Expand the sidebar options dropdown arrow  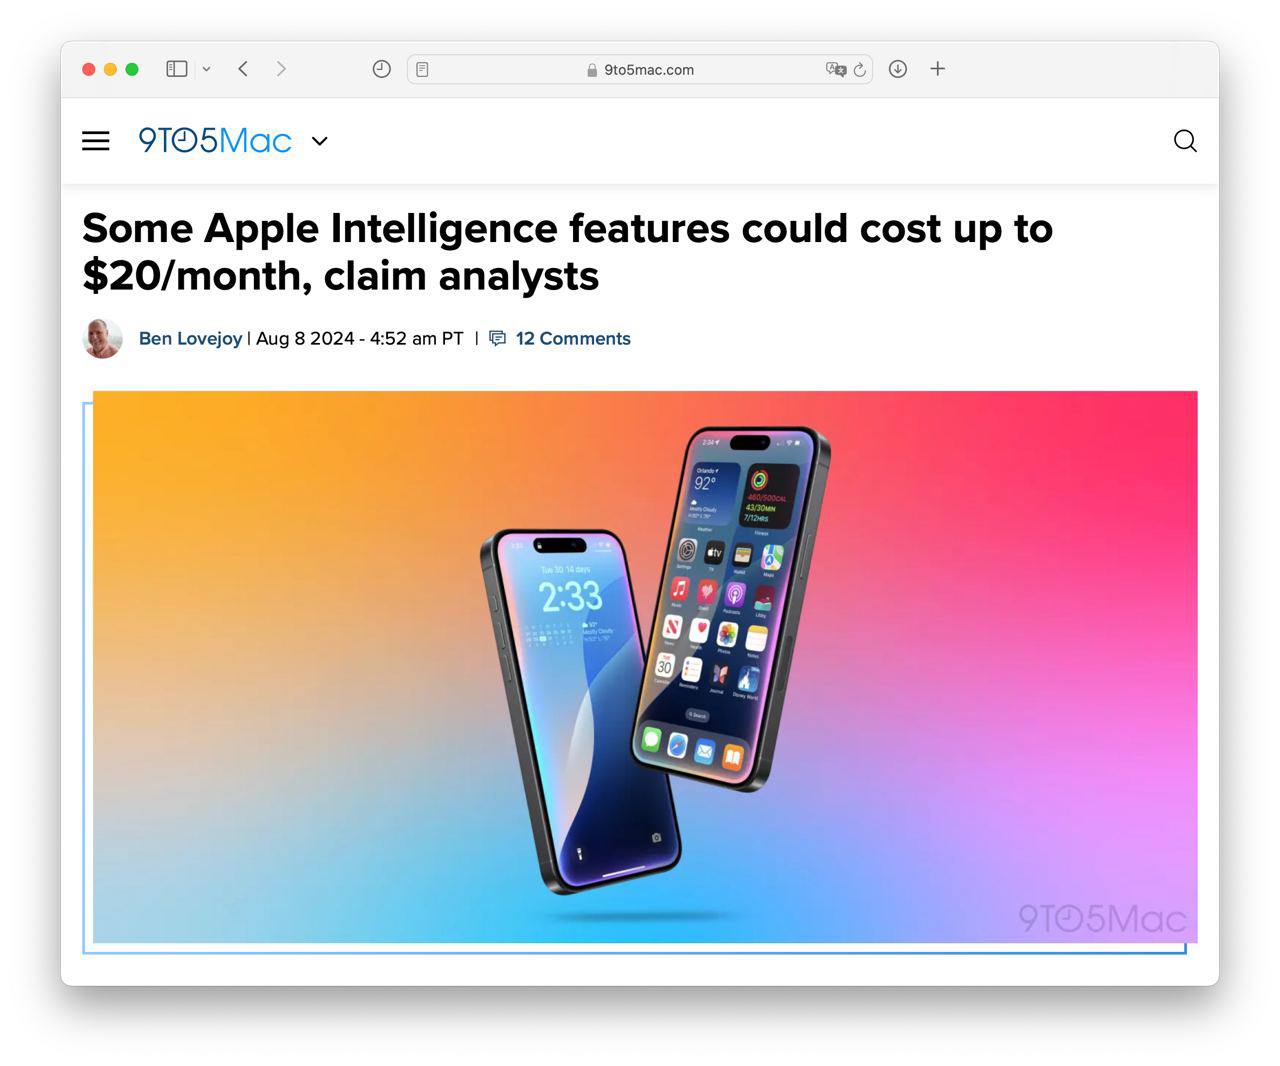point(206,69)
